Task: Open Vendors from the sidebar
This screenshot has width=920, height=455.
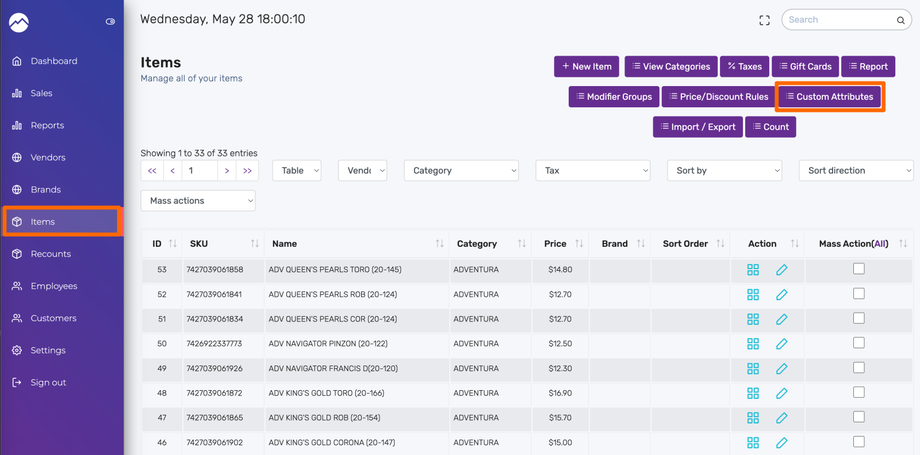Action: (48, 157)
